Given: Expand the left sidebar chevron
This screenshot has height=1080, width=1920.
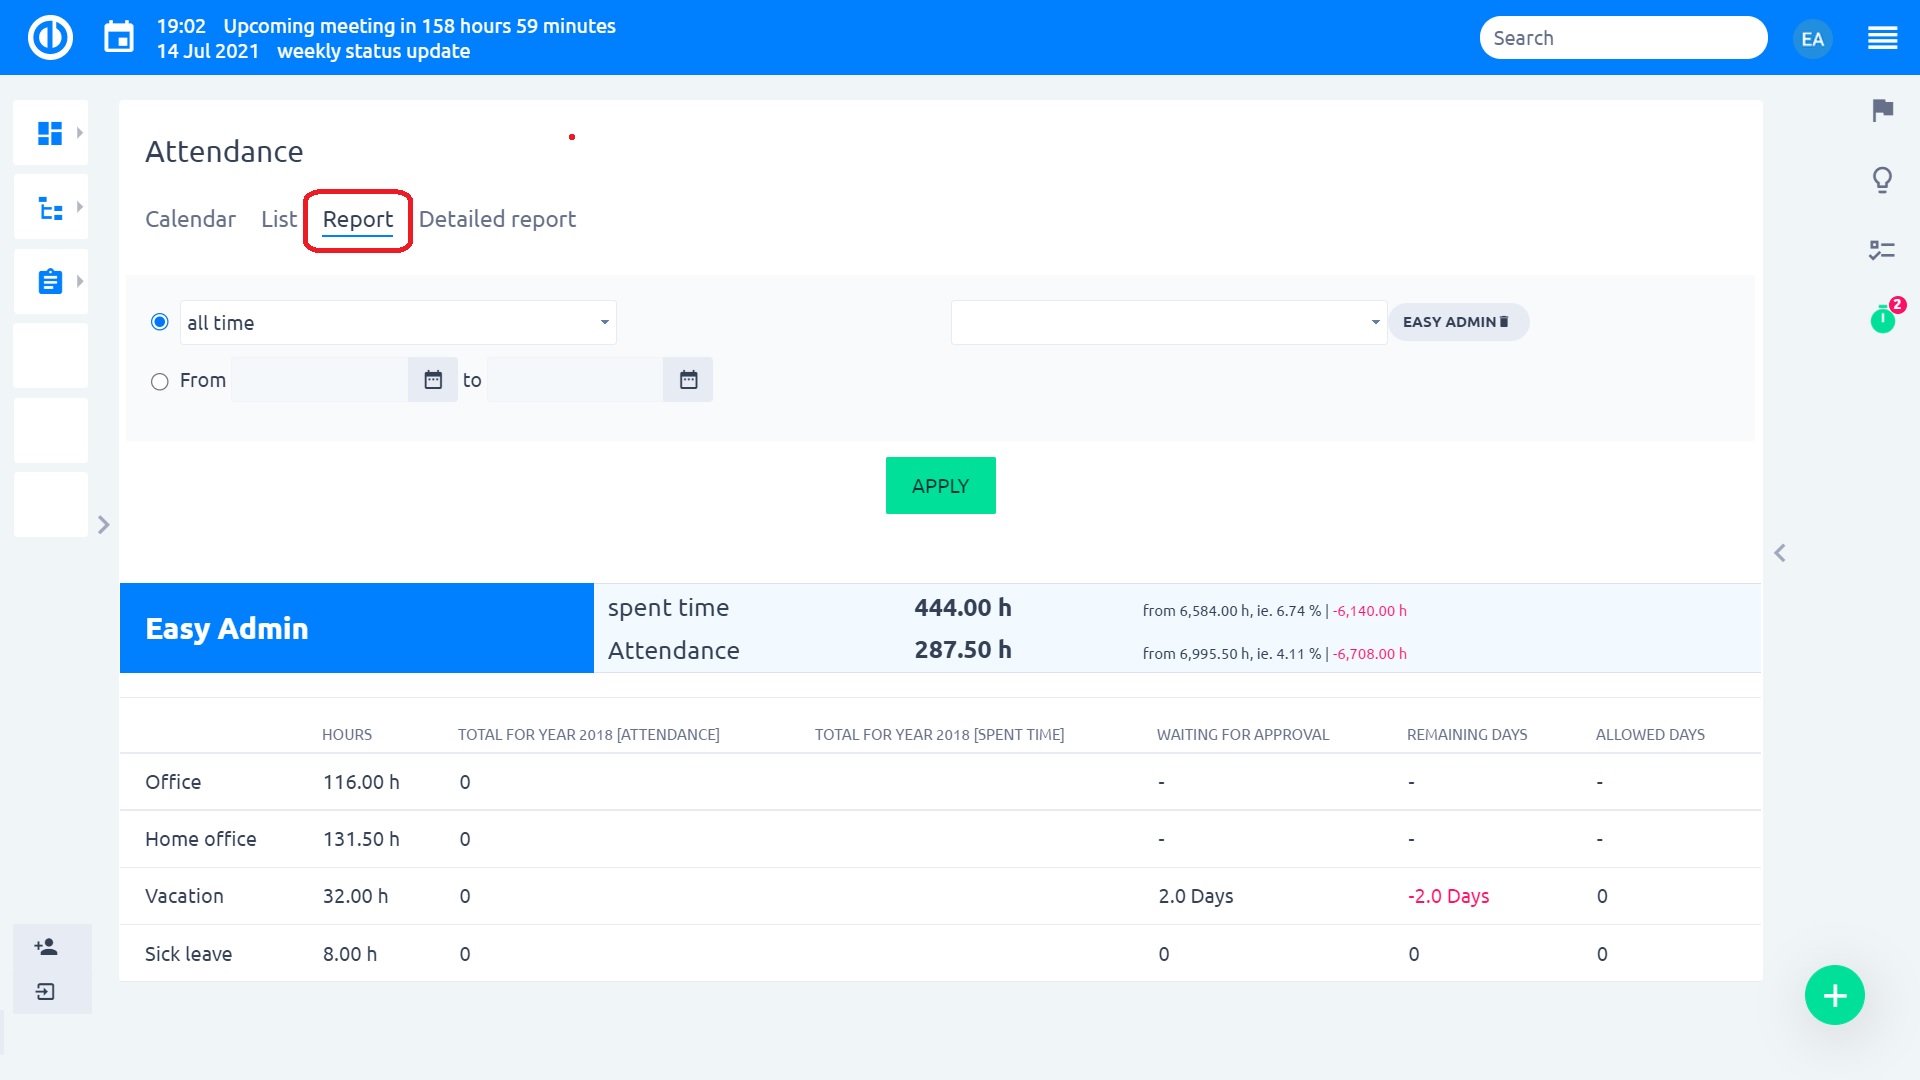Looking at the screenshot, I should click(103, 525).
